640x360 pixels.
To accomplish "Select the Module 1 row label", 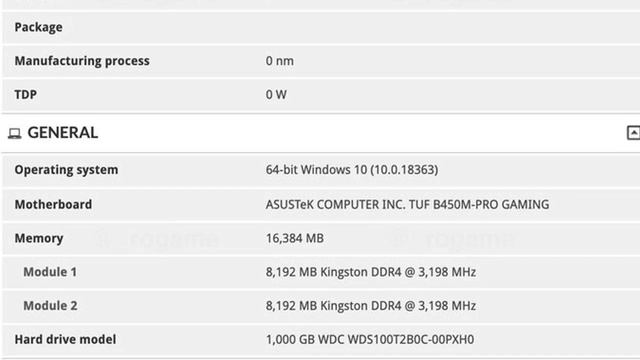I will pos(50,272).
